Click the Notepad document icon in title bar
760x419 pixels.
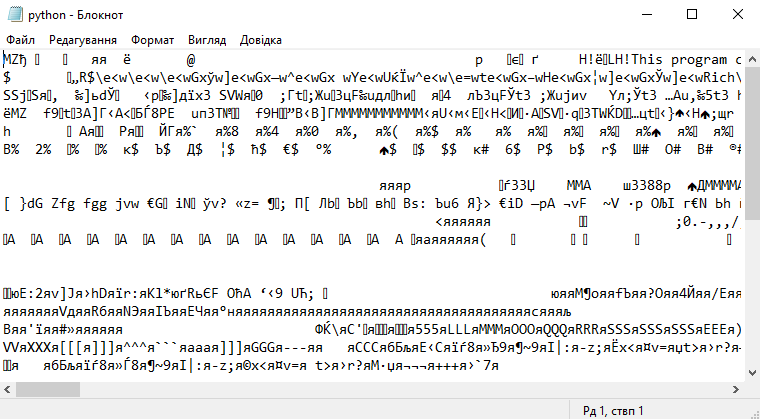15,15
